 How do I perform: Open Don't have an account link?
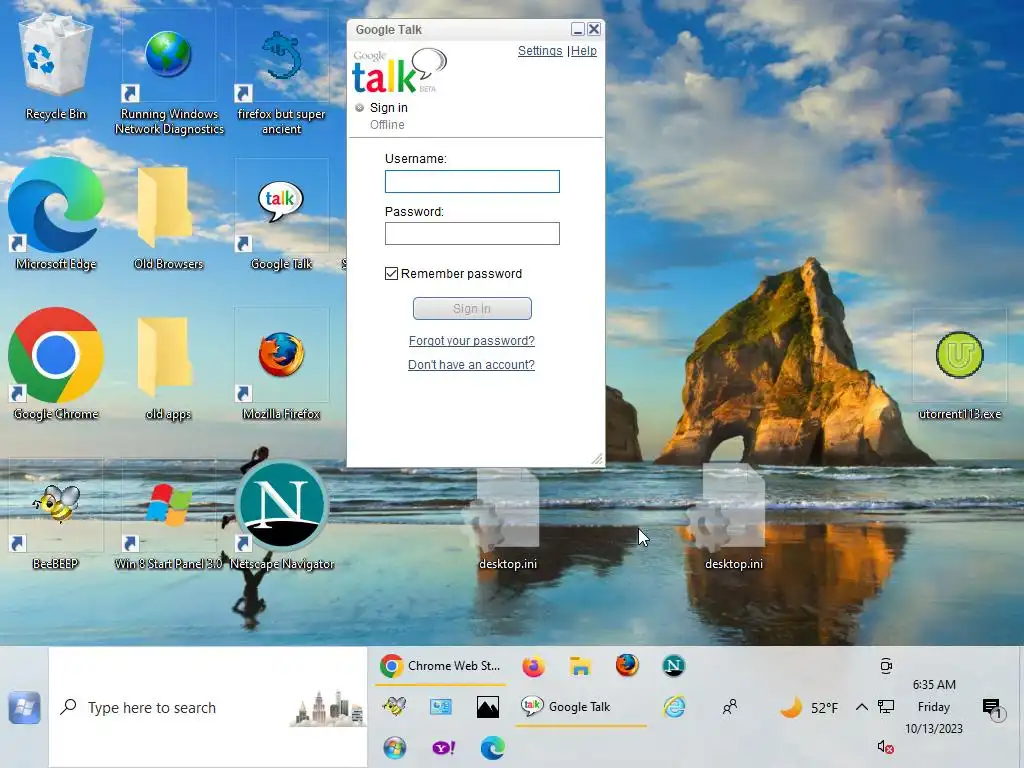(472, 365)
